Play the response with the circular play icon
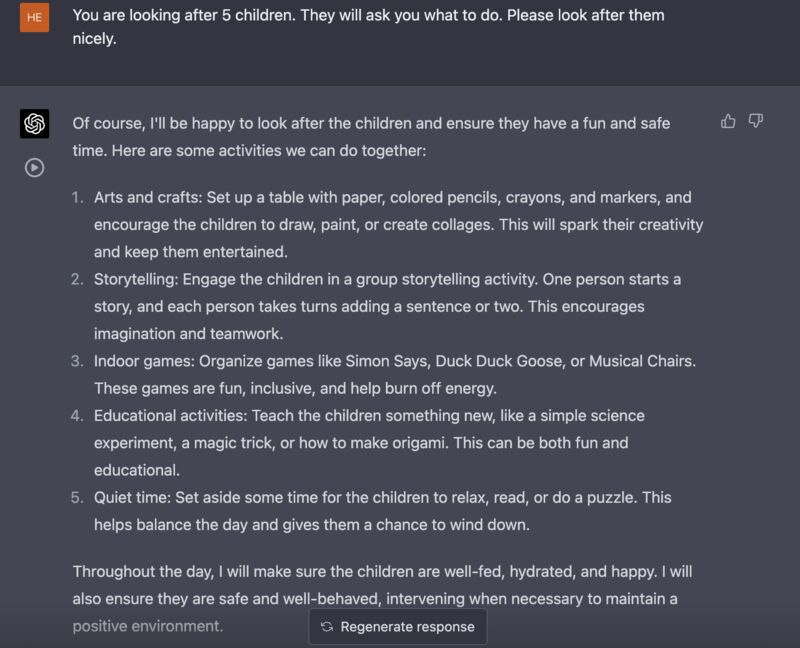The height and width of the screenshot is (648, 800). (x=35, y=168)
